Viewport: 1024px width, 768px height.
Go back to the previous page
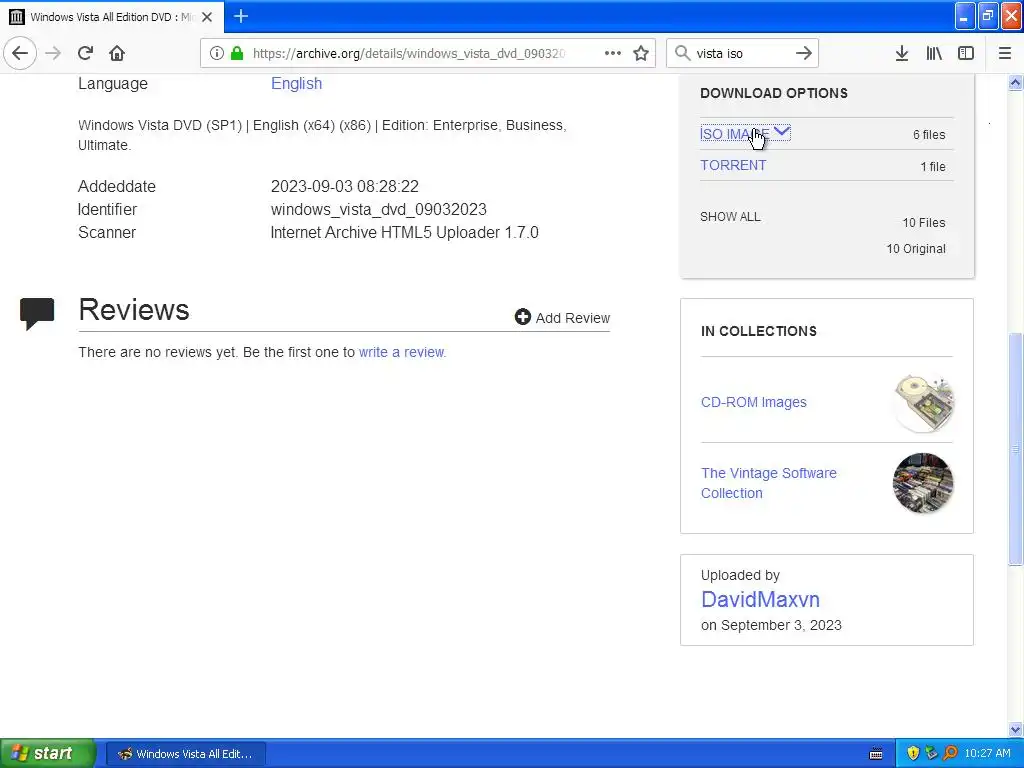[x=20, y=53]
